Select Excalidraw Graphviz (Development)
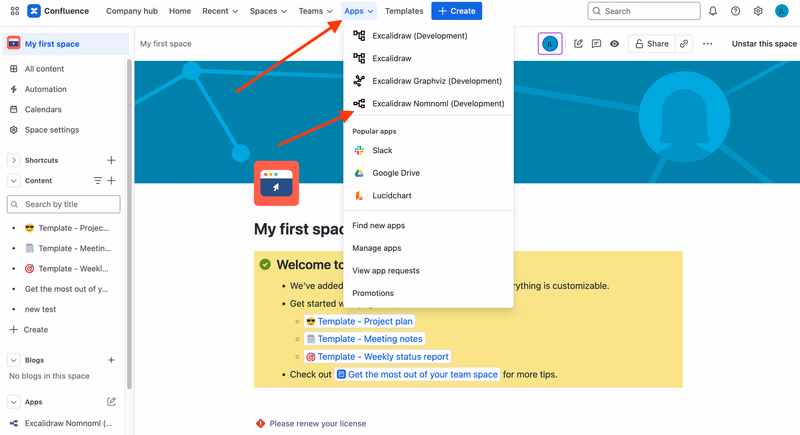 tap(429, 81)
